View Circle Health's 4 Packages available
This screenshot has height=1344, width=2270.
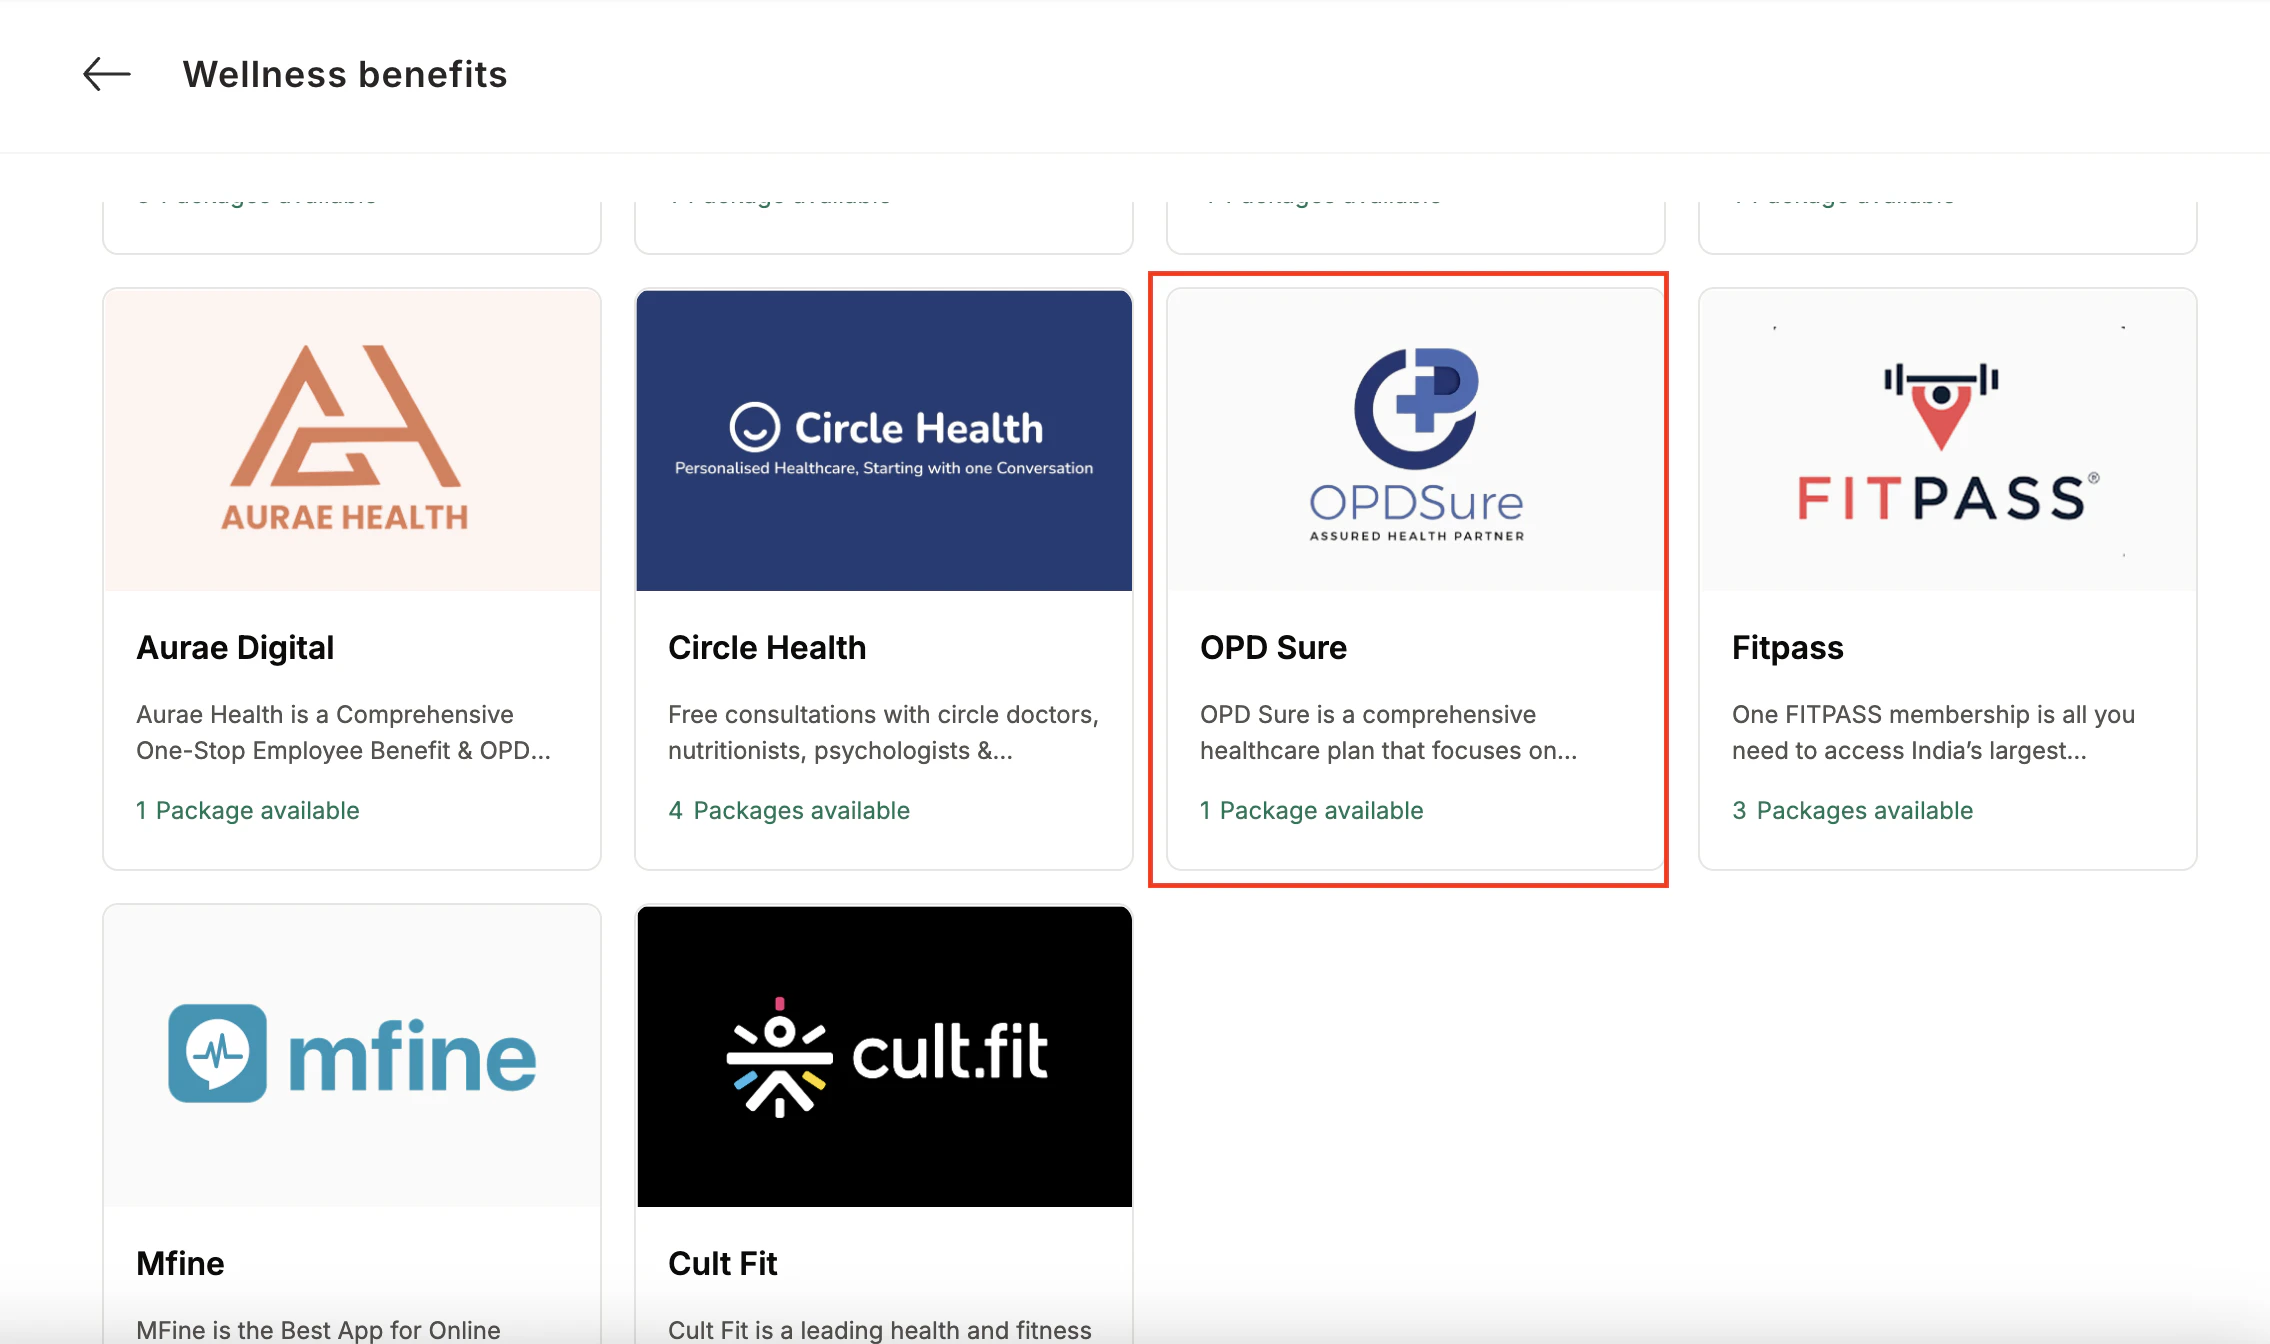789,810
